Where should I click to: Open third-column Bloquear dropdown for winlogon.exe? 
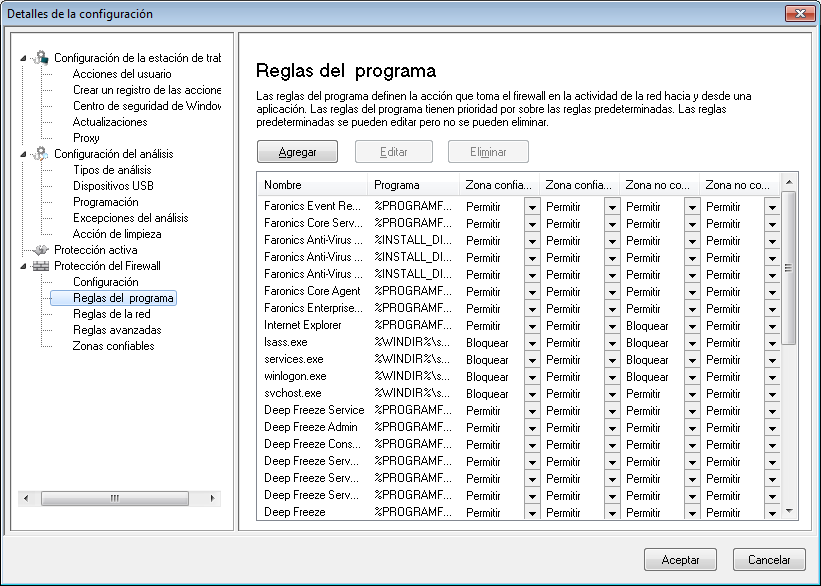tap(692, 377)
